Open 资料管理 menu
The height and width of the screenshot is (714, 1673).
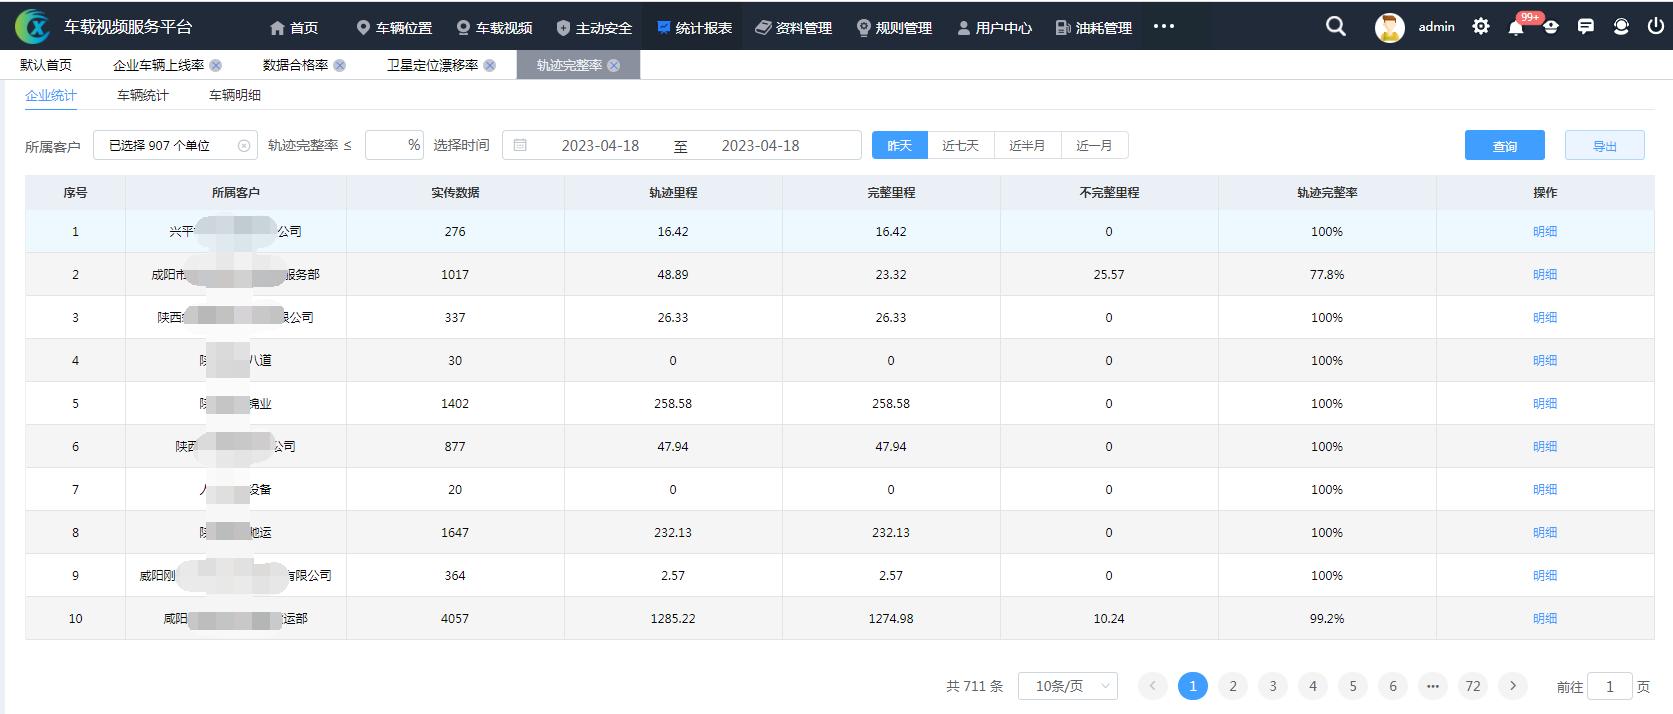(x=794, y=28)
